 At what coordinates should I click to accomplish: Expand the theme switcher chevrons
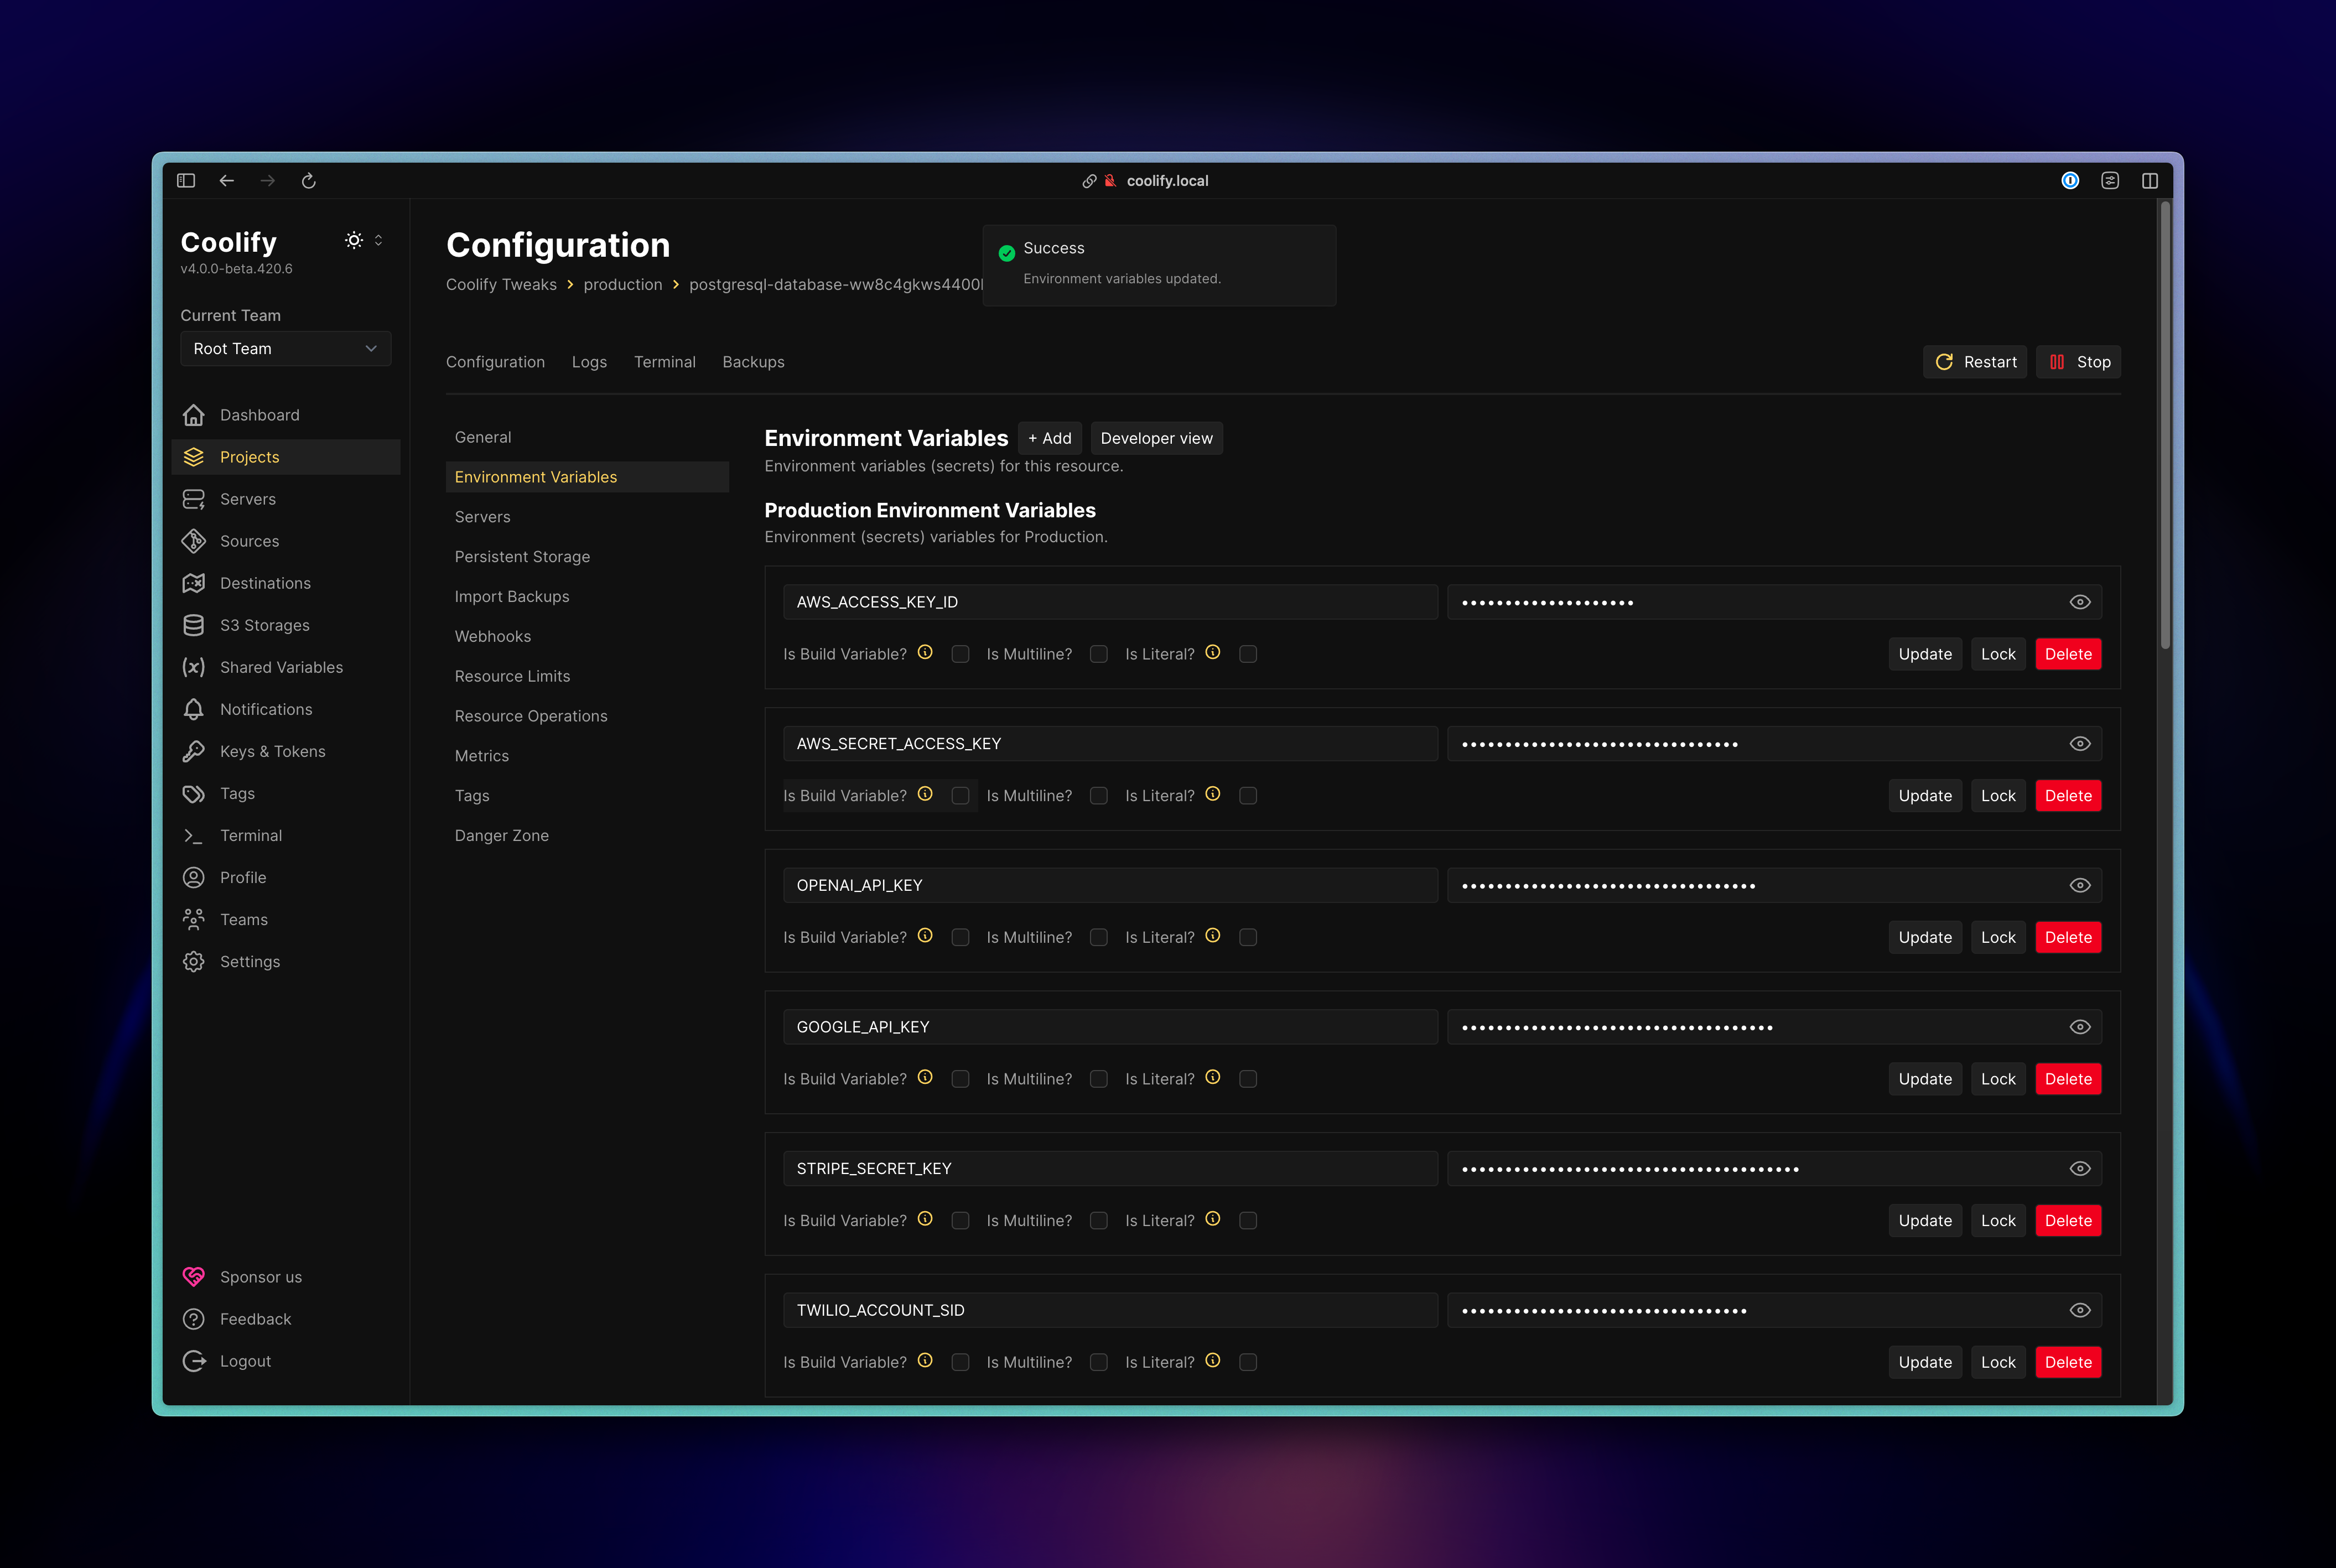coord(378,241)
